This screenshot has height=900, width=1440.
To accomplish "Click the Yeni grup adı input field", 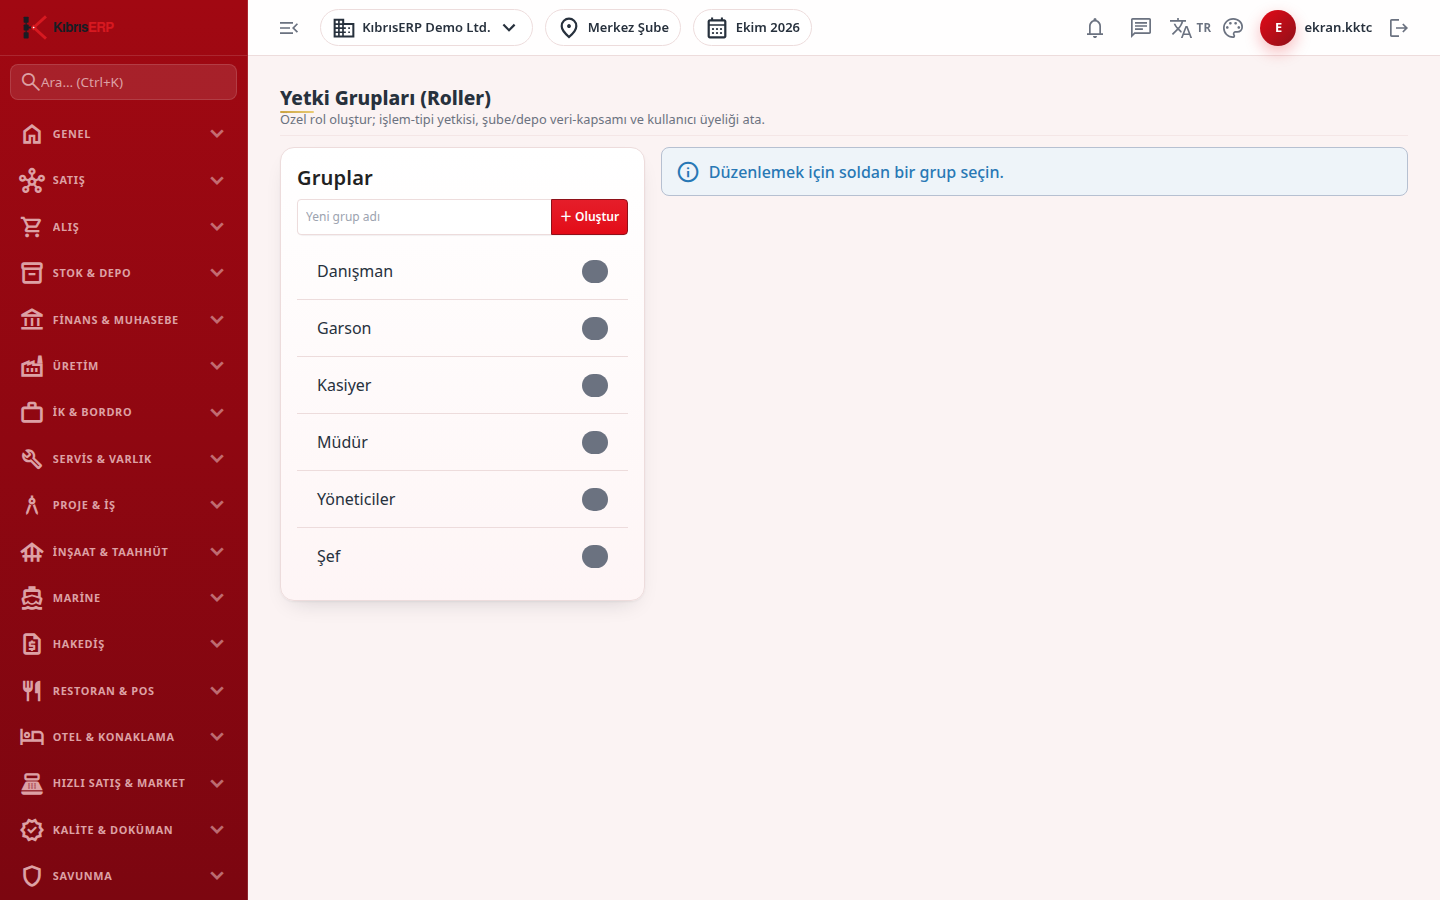I will point(424,217).
